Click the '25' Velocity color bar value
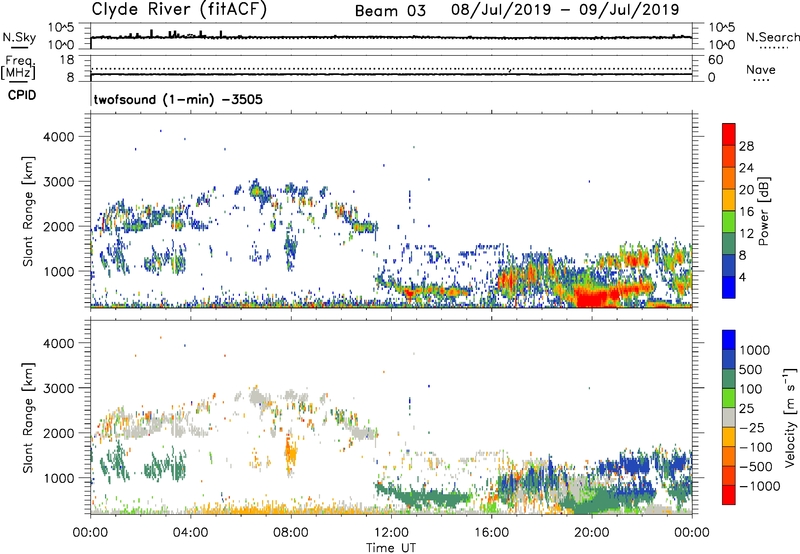The image size is (800, 554). (x=747, y=408)
